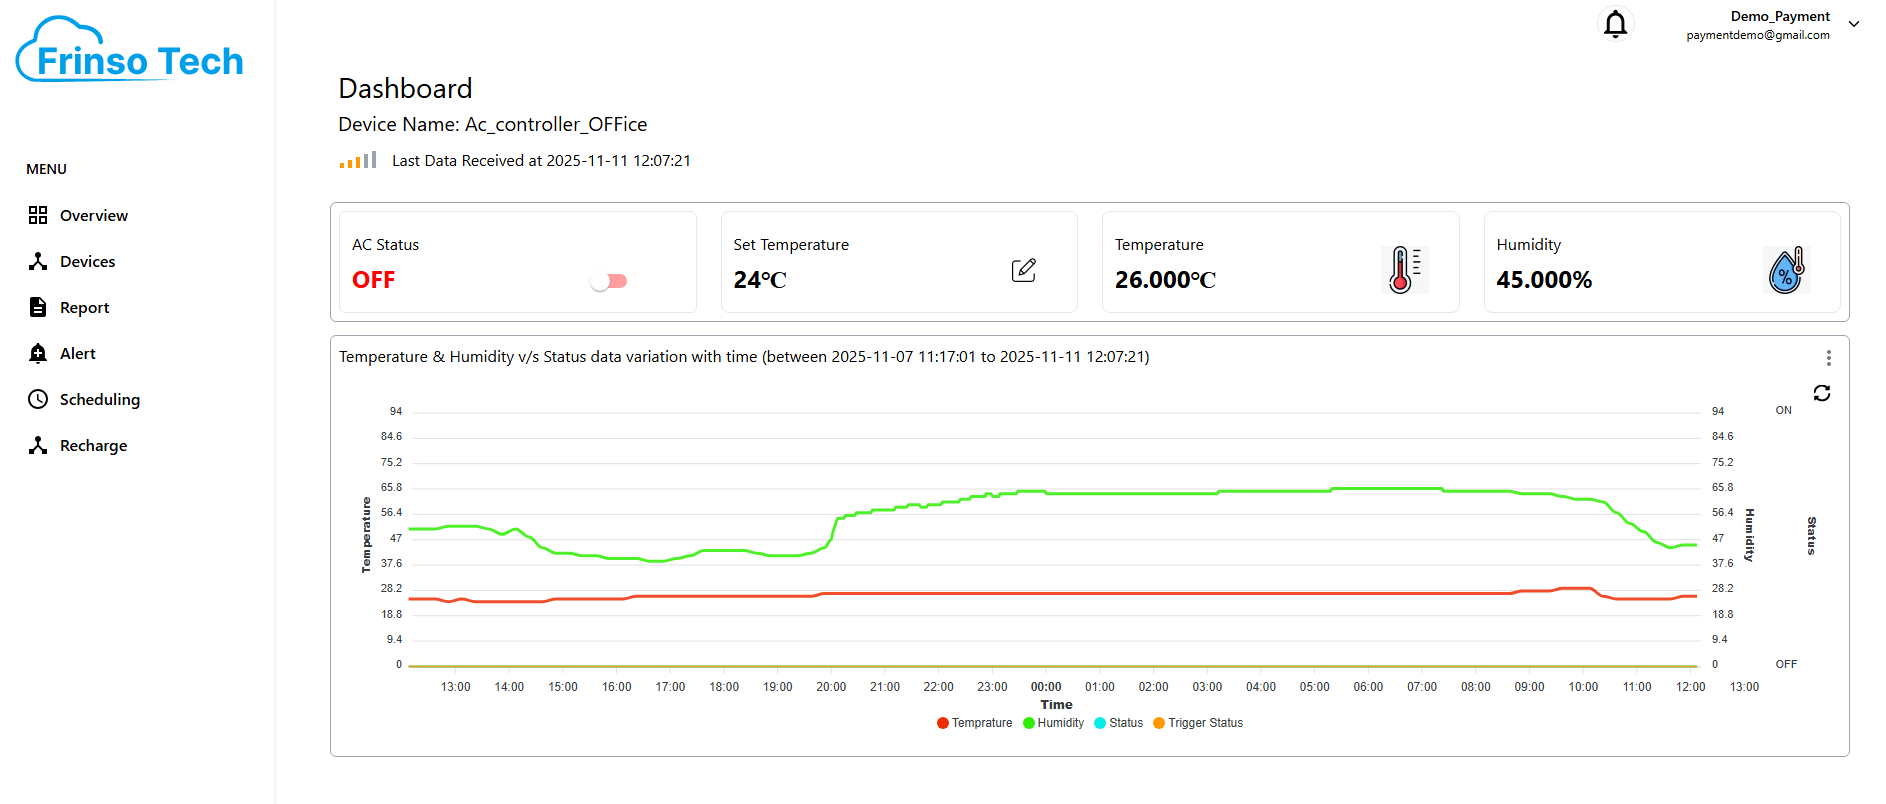The image size is (1886, 804).
Task: Open the Report page
Action: 84,307
